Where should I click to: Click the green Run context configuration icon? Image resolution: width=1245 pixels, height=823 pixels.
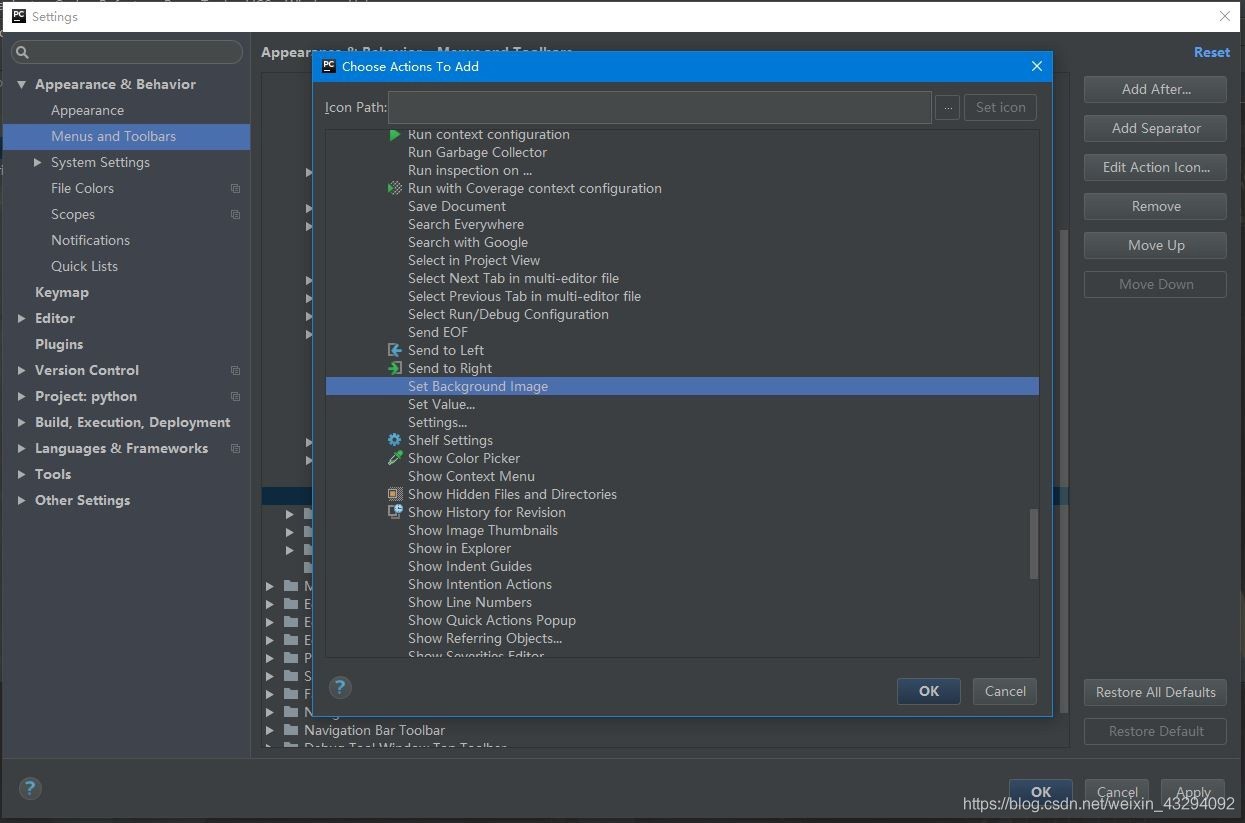(x=395, y=134)
